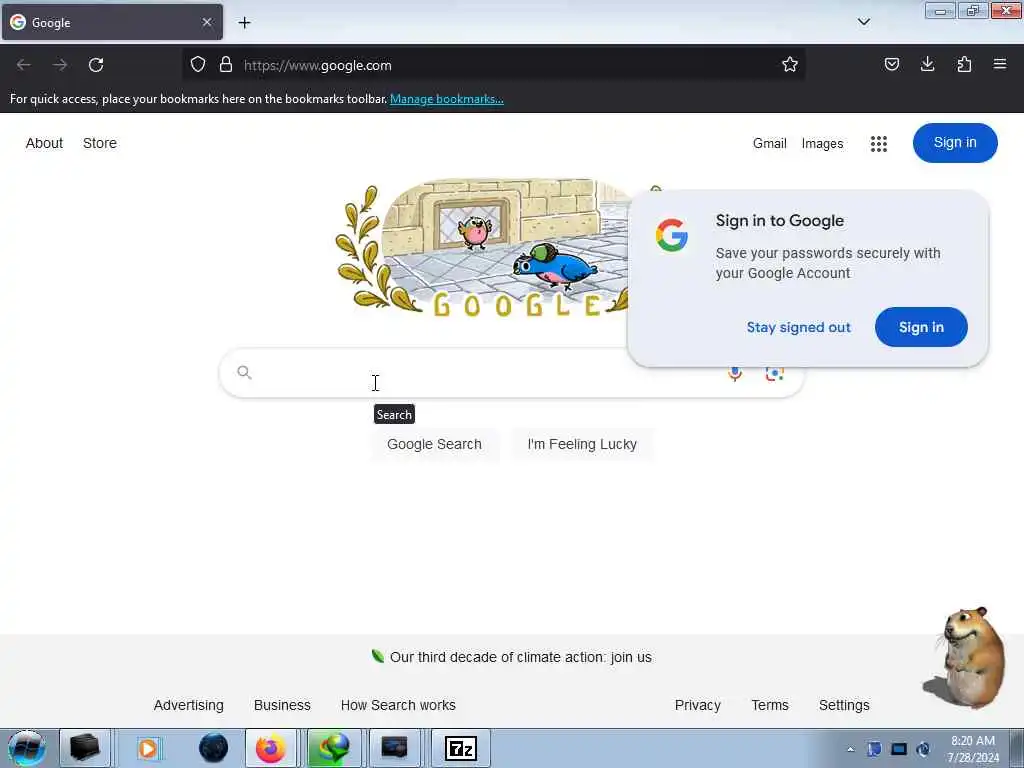Open the Business footer link
This screenshot has height=768, width=1024.
(x=282, y=705)
